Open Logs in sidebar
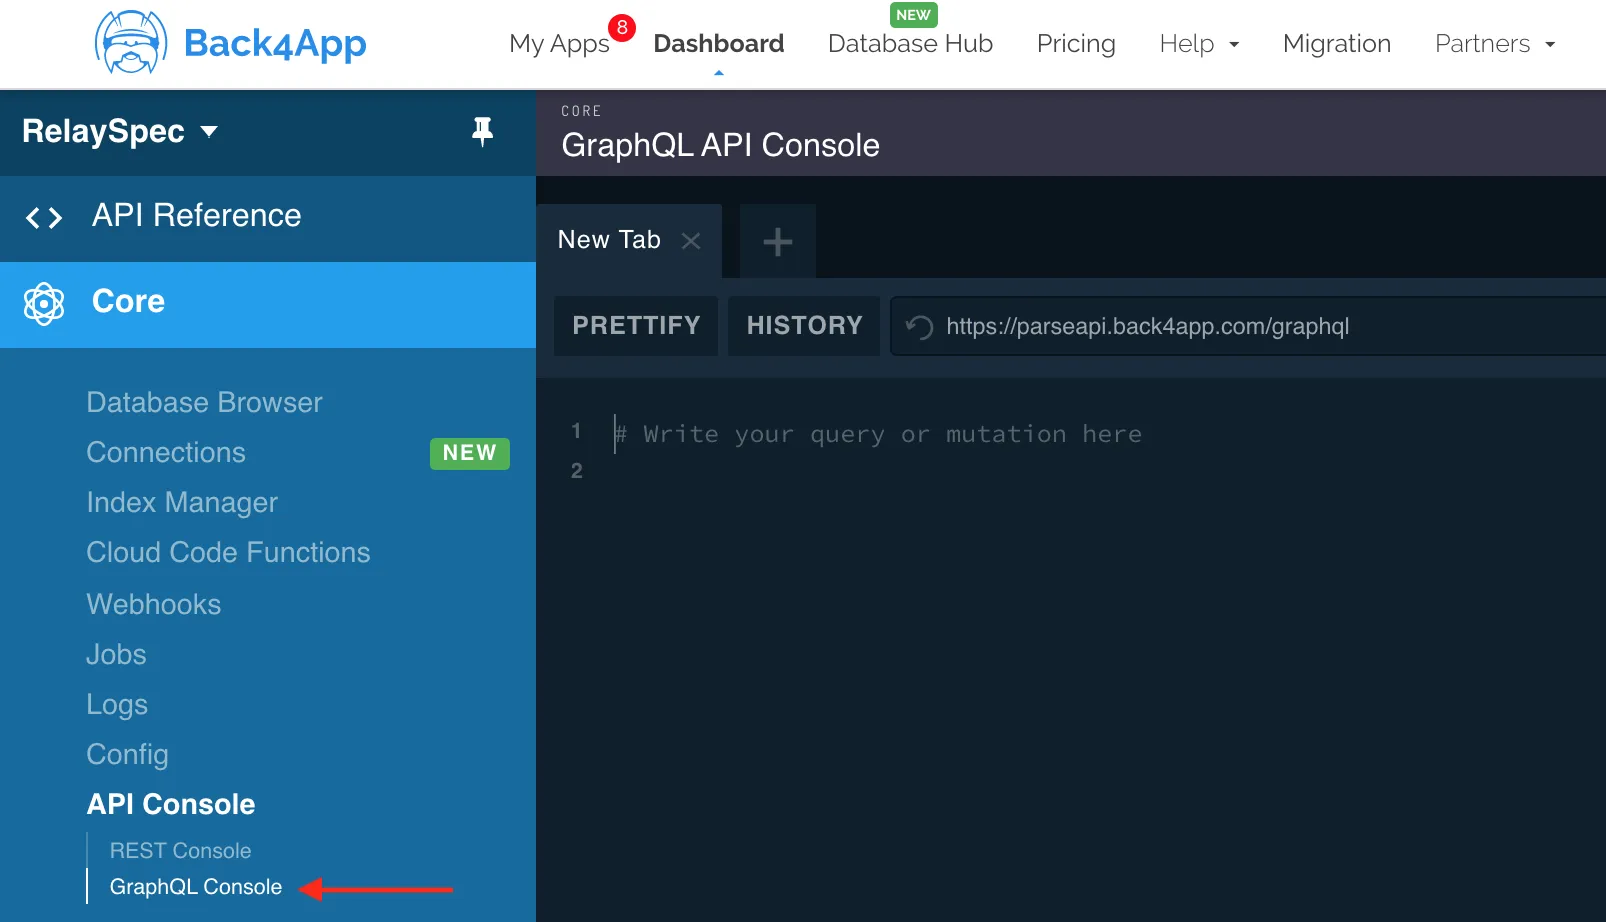This screenshot has width=1606, height=922. click(x=117, y=704)
